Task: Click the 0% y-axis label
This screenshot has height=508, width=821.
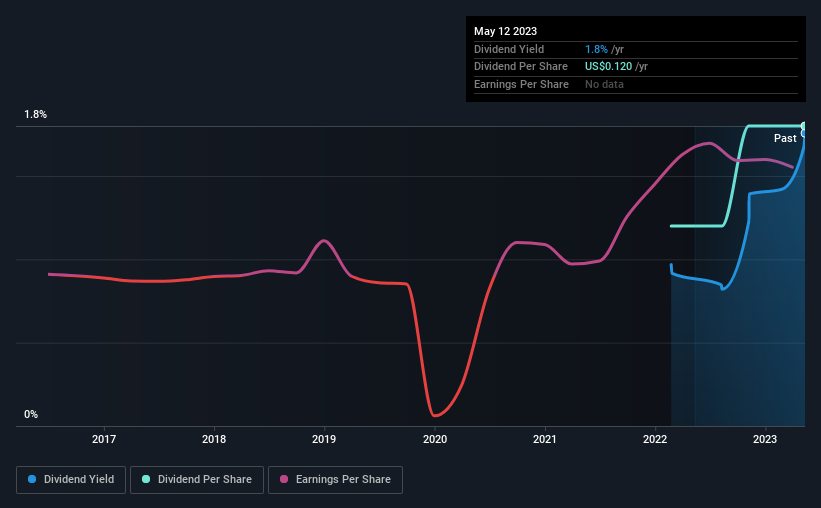Action: [31, 414]
